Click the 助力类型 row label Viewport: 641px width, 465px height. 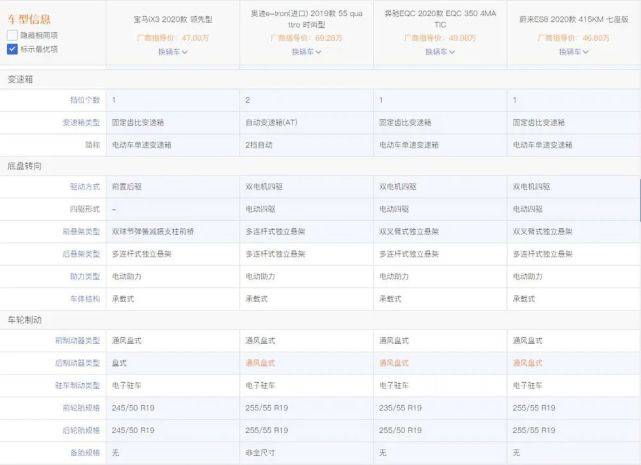click(x=85, y=276)
